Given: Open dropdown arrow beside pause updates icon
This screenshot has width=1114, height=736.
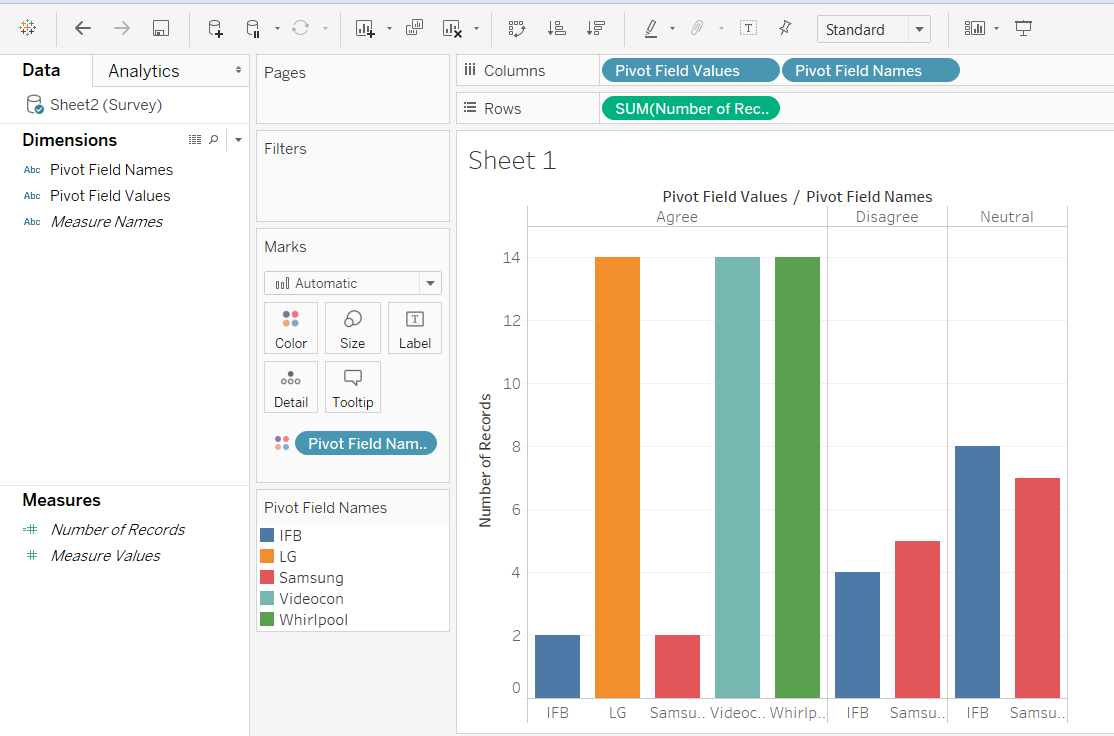Looking at the screenshot, I should [277, 28].
